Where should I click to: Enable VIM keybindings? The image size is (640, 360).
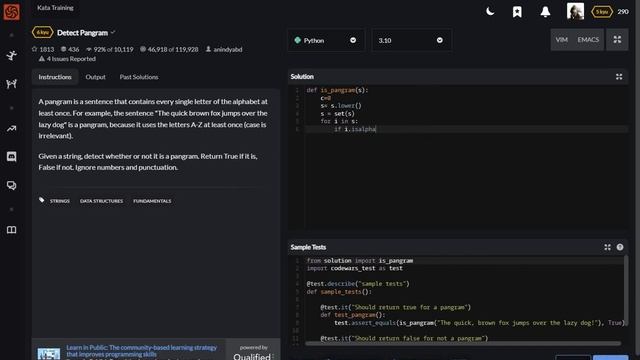pyautogui.click(x=562, y=40)
